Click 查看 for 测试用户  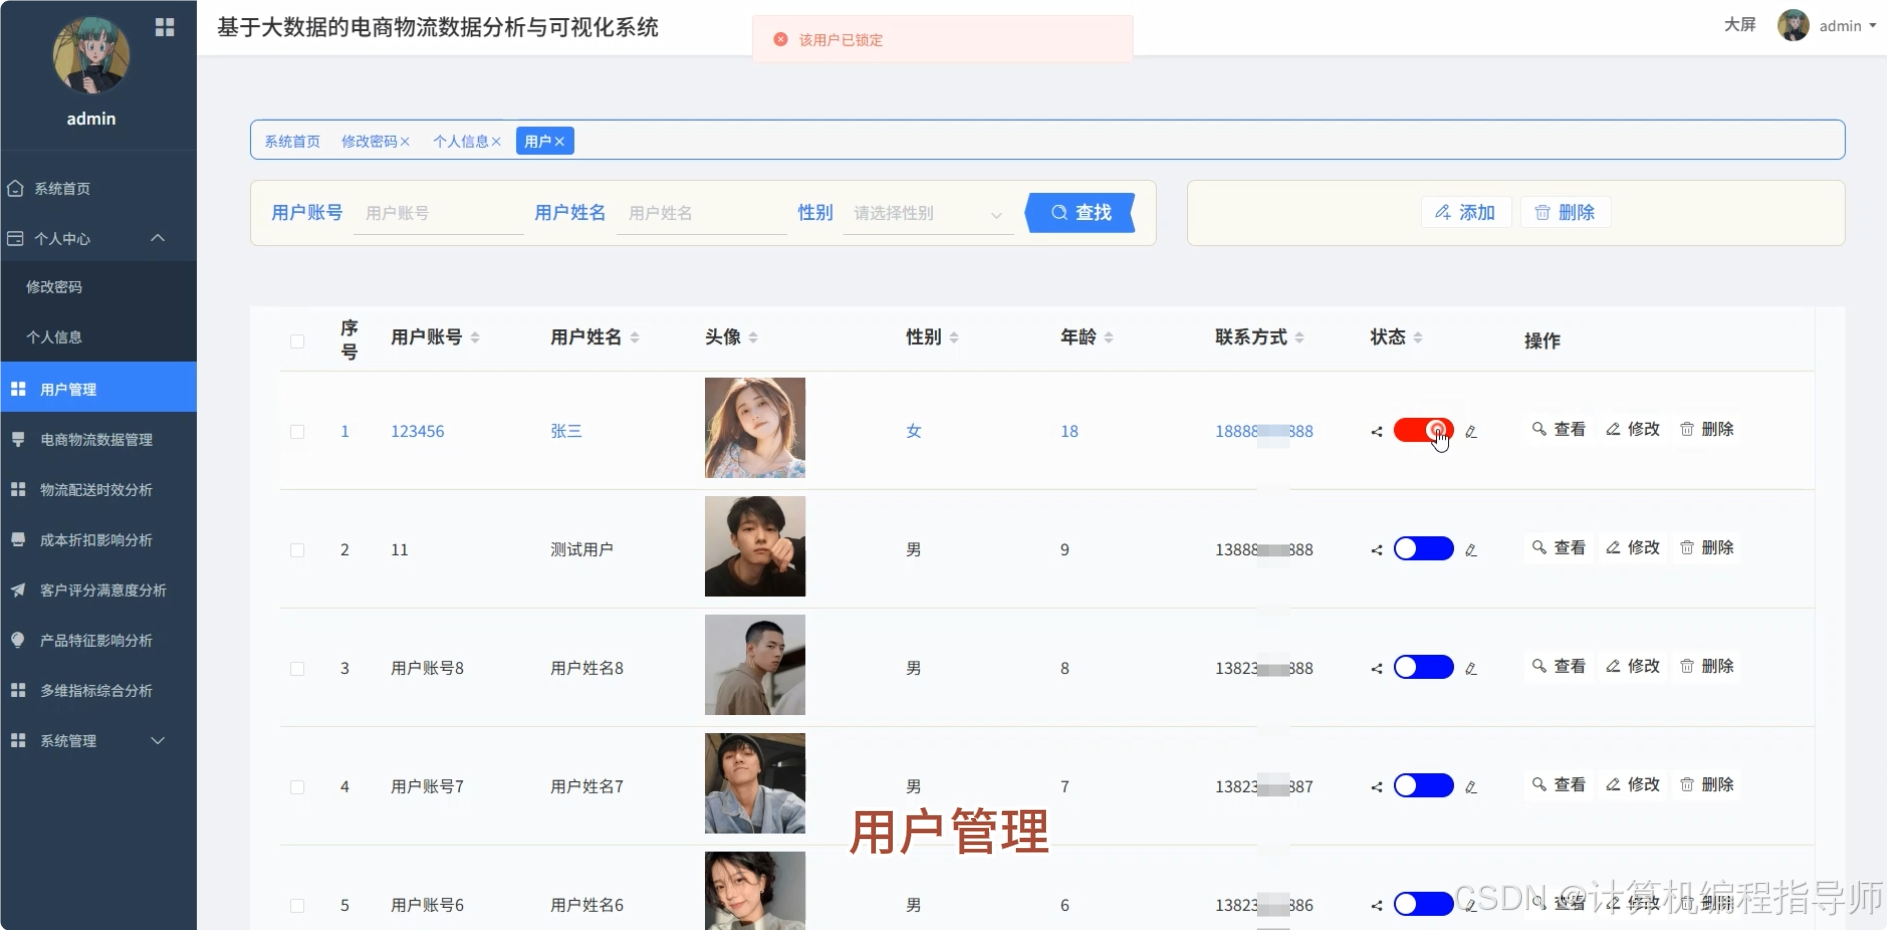pos(1558,548)
